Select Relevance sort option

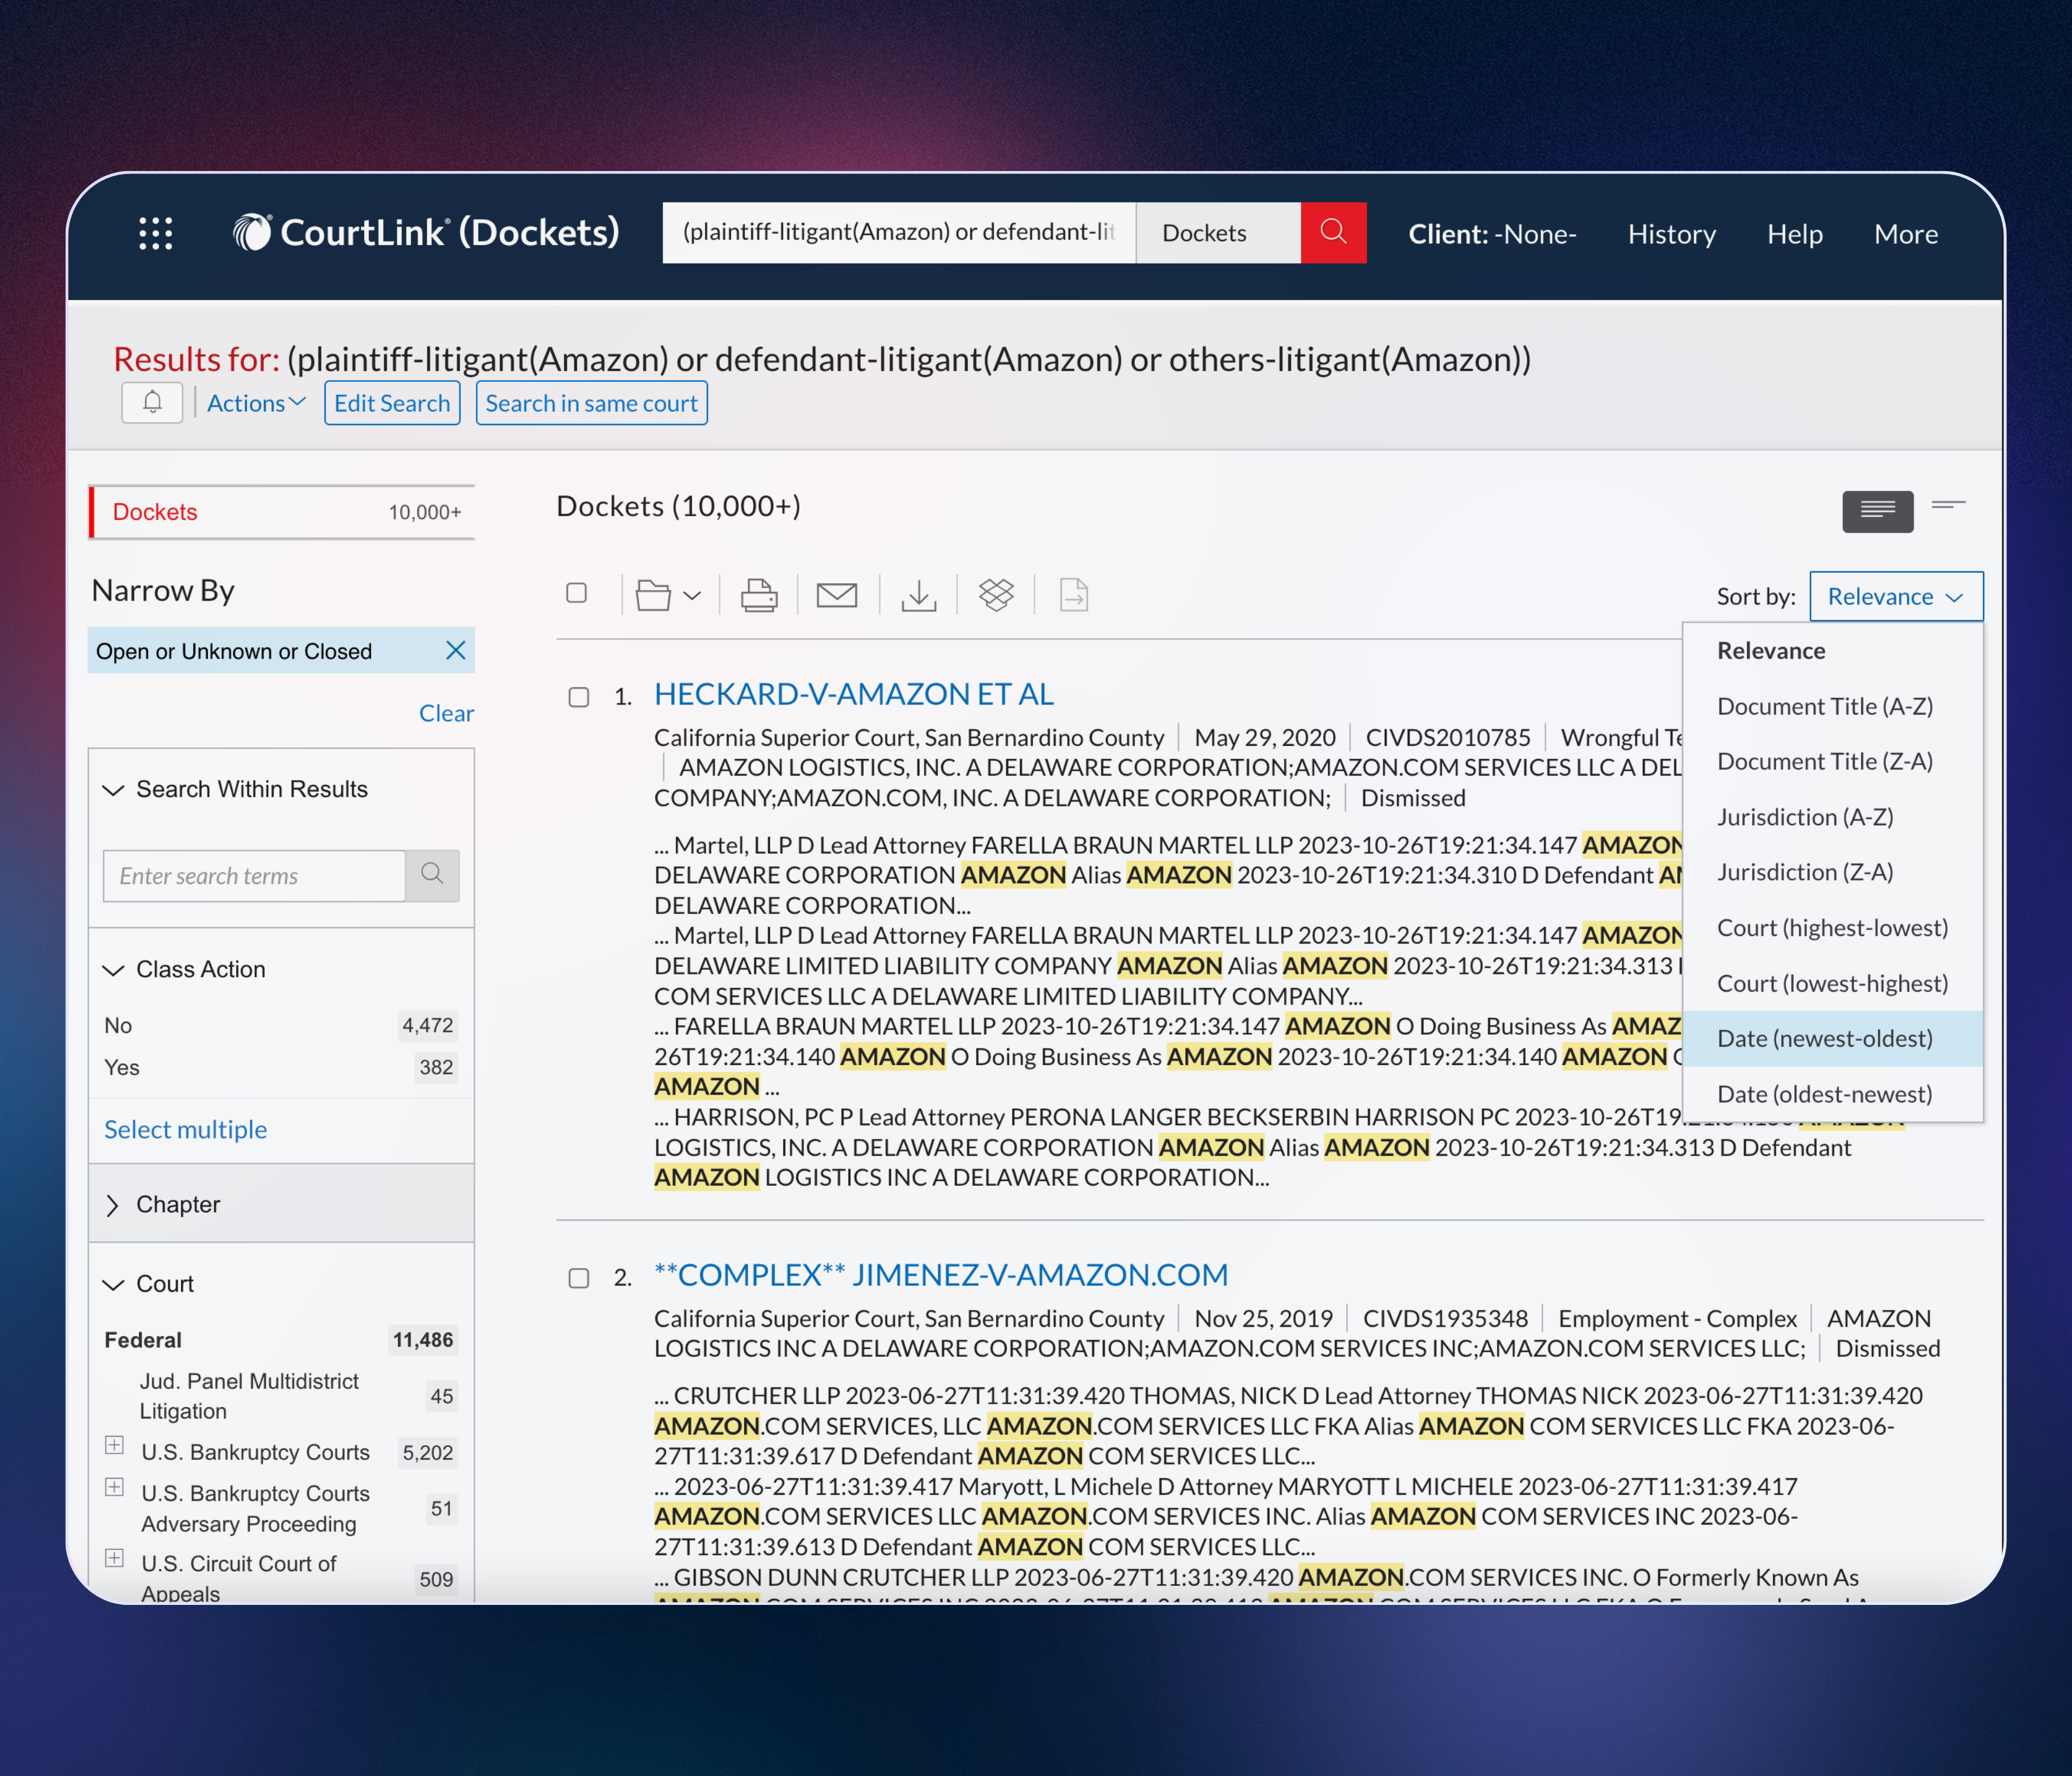pos(1833,650)
